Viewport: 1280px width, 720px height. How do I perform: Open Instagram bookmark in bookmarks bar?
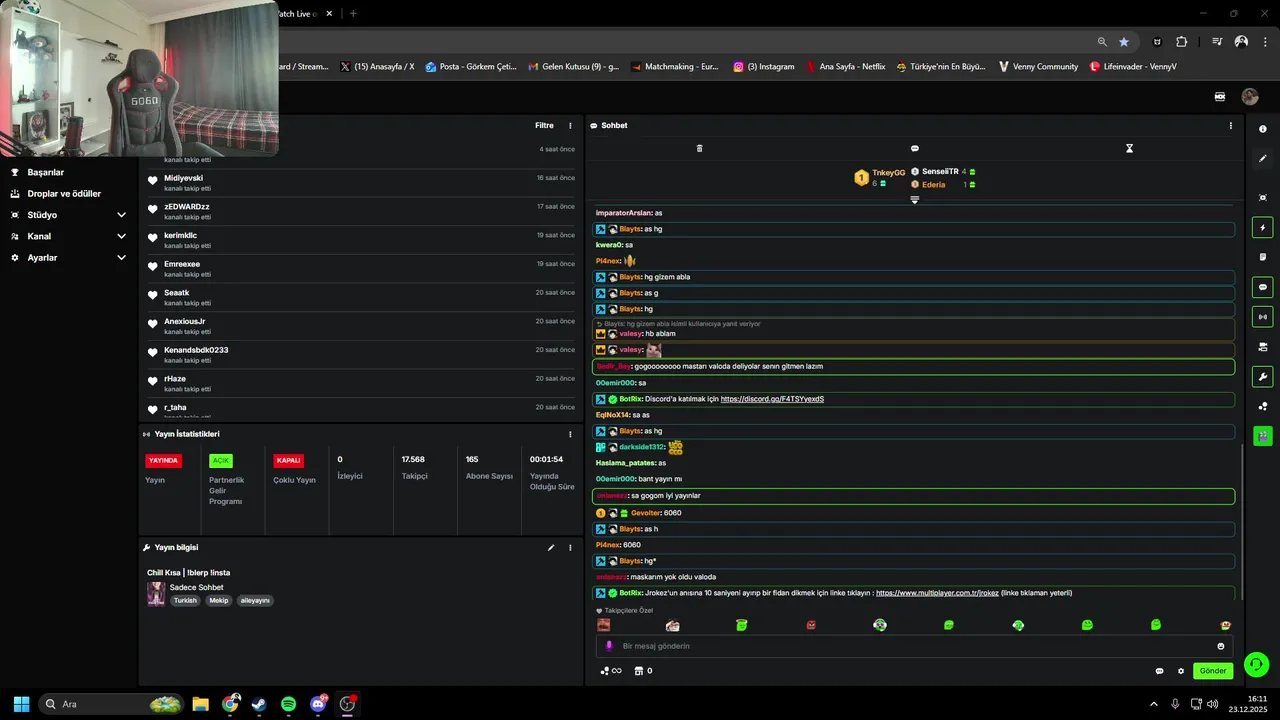coord(764,67)
